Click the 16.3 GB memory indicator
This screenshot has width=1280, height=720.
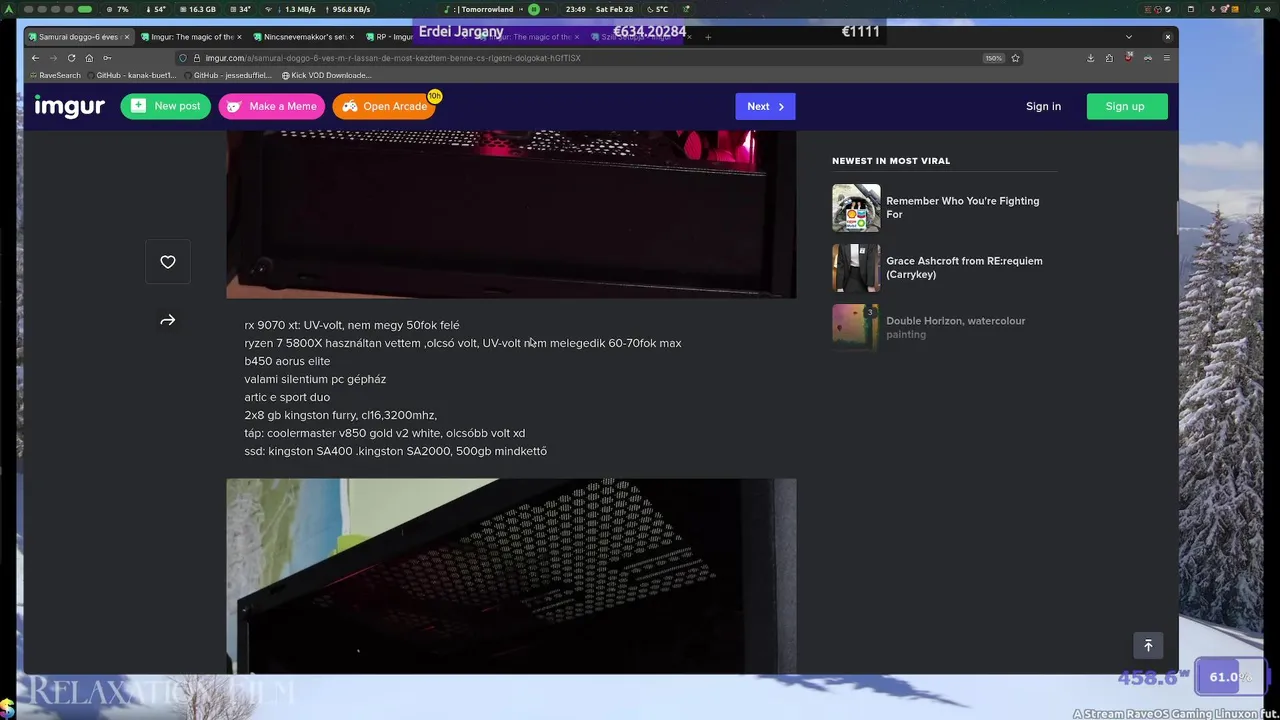point(196,9)
